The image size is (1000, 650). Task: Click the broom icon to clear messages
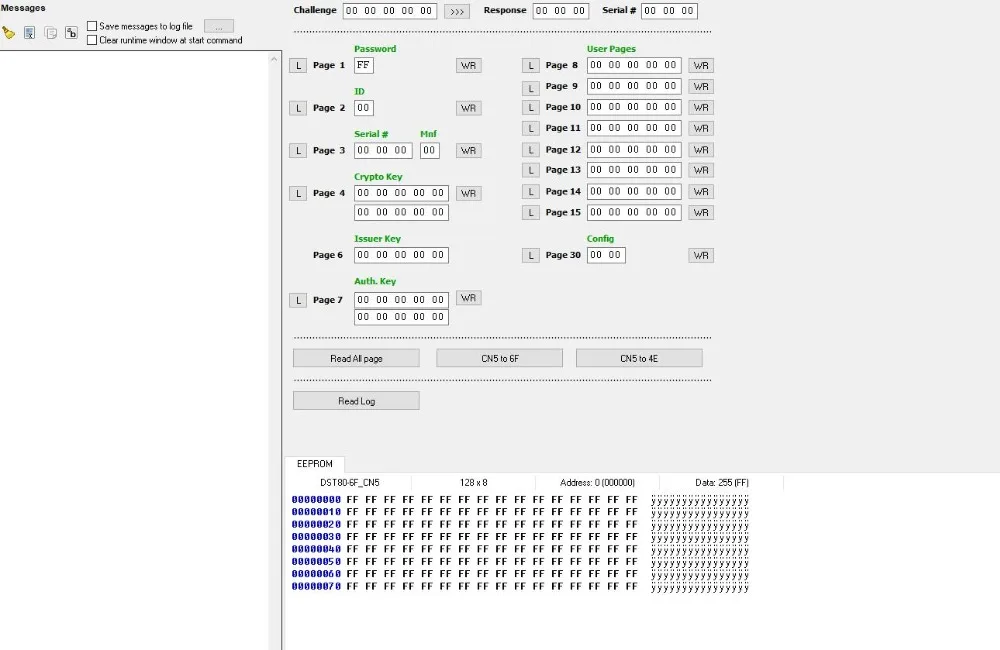click(8, 32)
